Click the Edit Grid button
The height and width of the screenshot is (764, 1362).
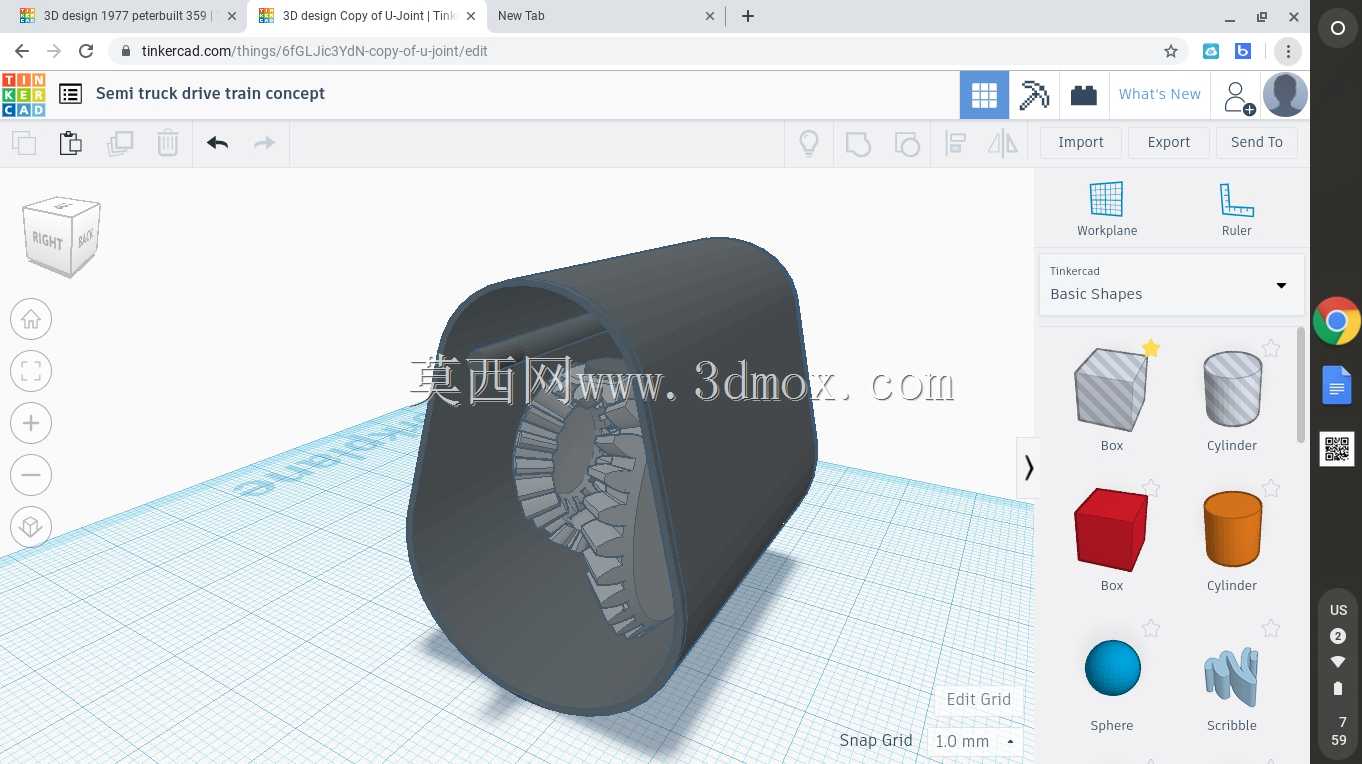pyautogui.click(x=978, y=699)
